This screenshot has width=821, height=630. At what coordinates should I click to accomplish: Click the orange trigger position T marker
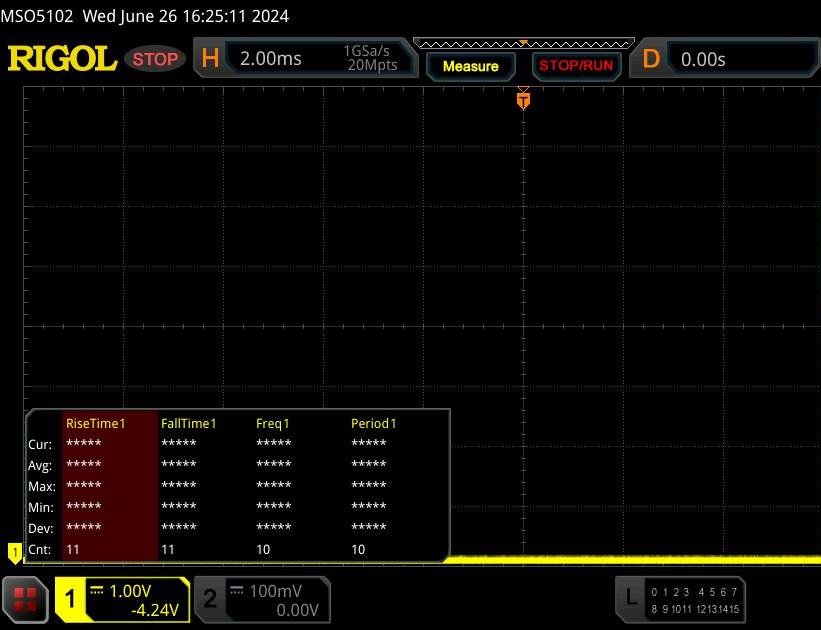click(x=522, y=100)
